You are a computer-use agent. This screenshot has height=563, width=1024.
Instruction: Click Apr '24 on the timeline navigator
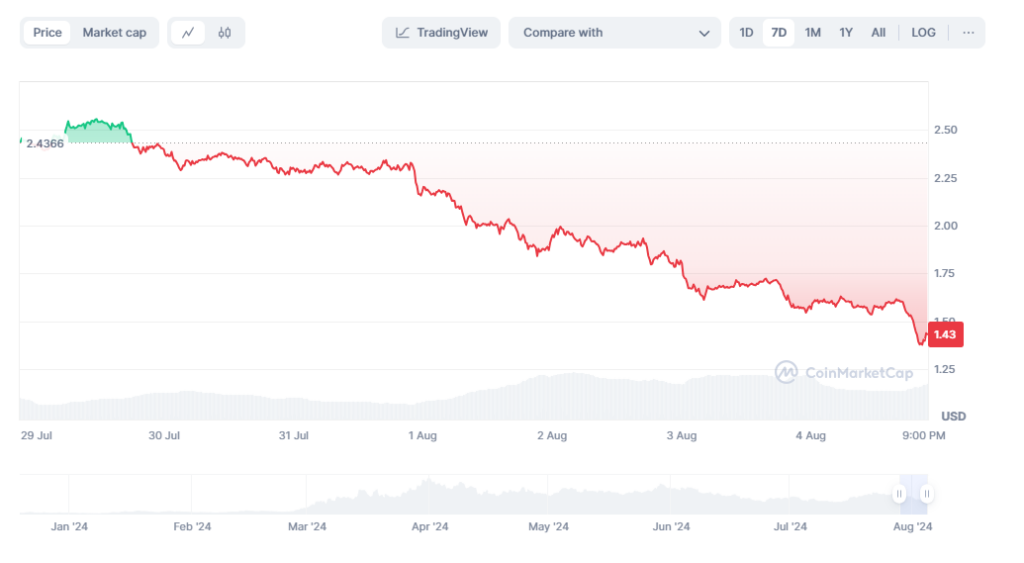(x=429, y=526)
